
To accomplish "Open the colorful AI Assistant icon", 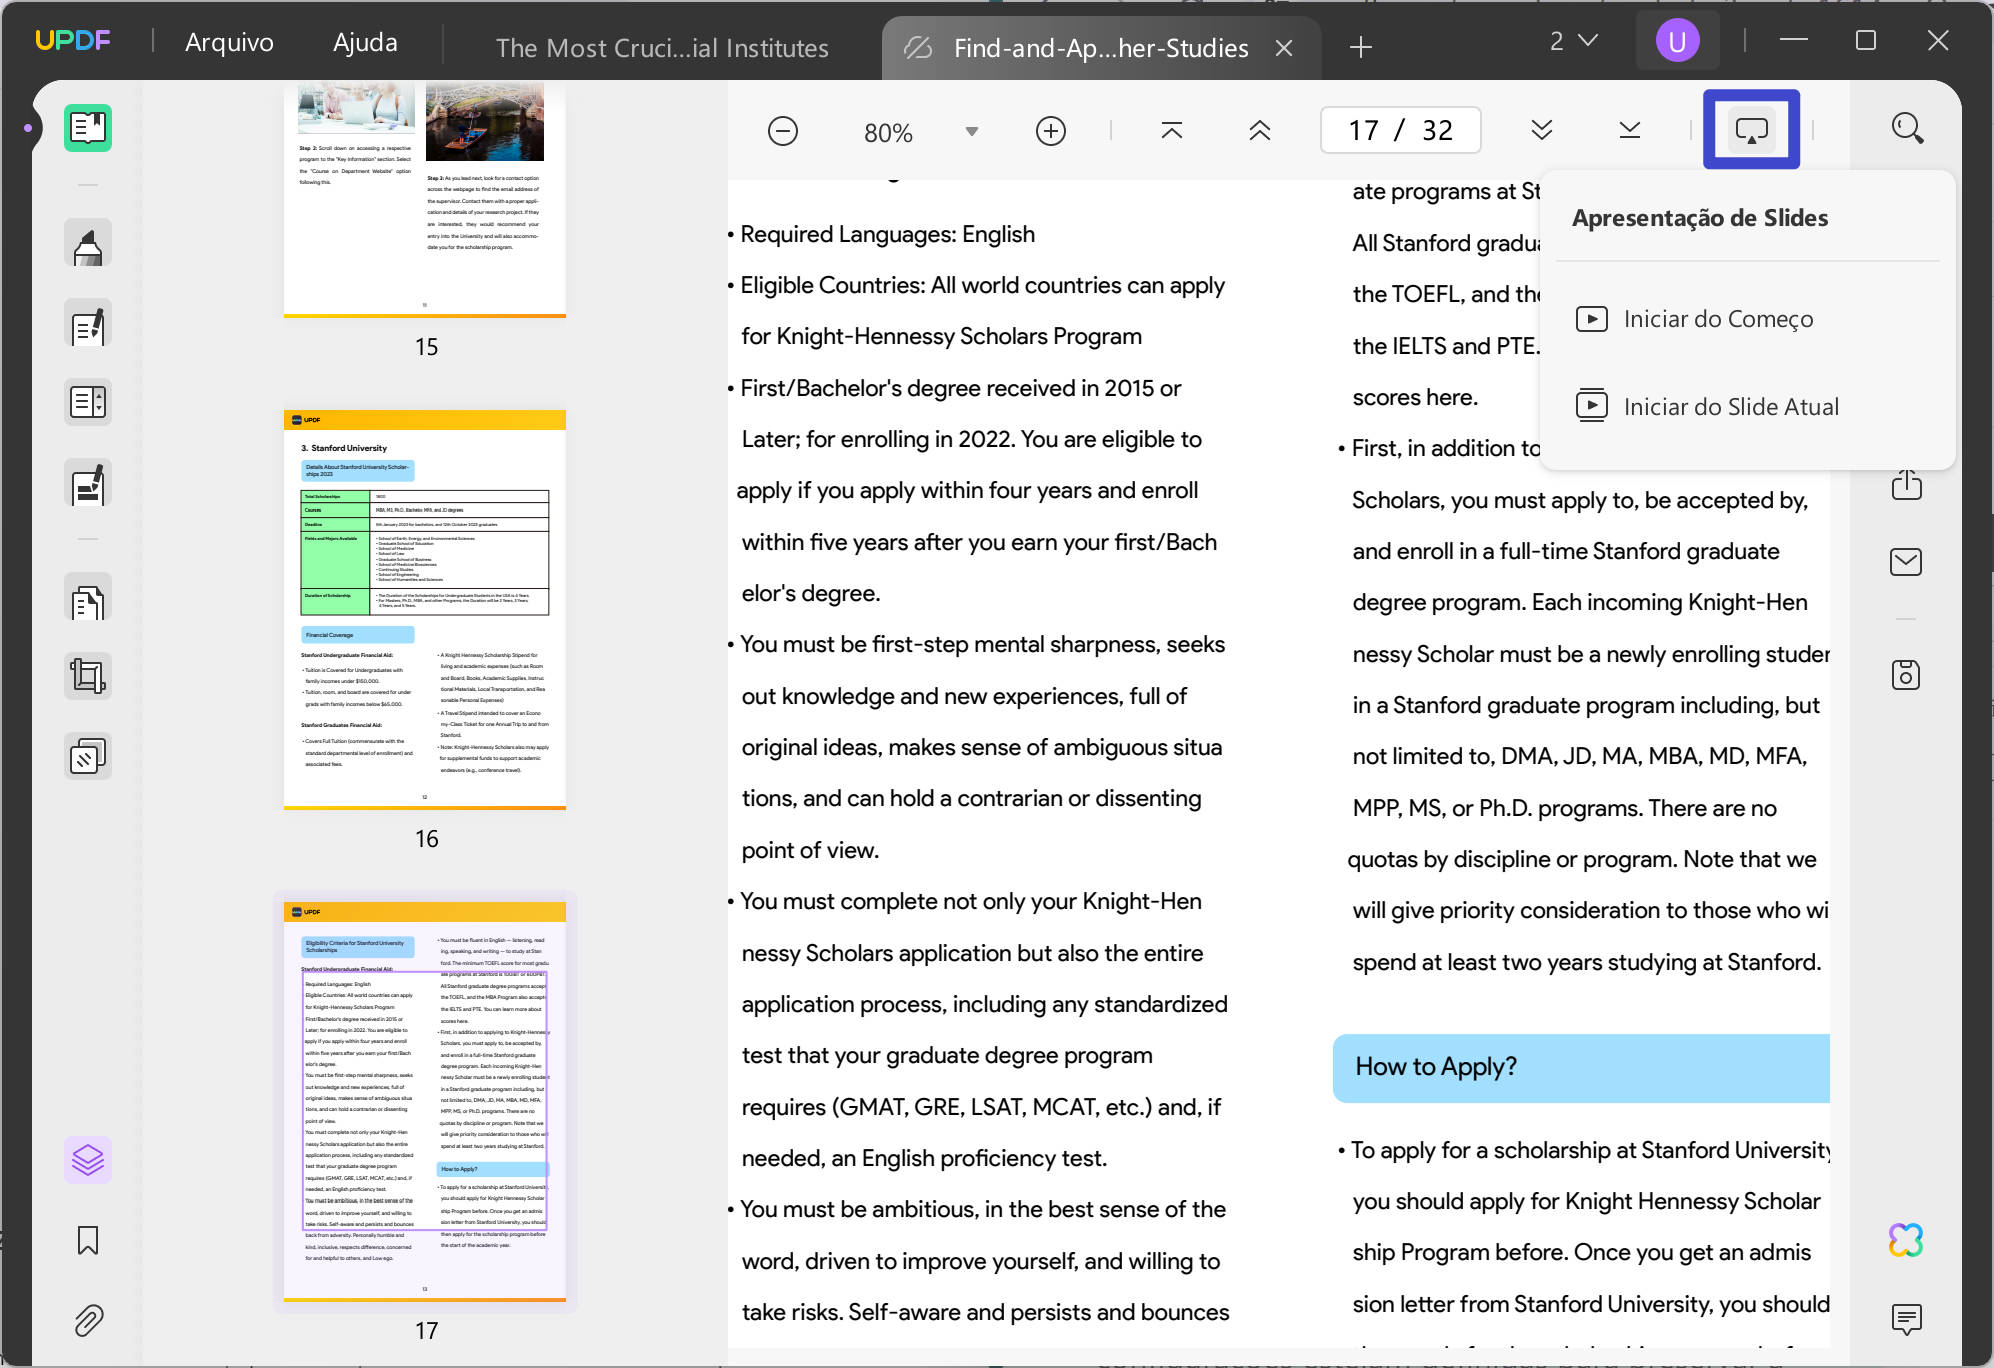I will [1906, 1242].
